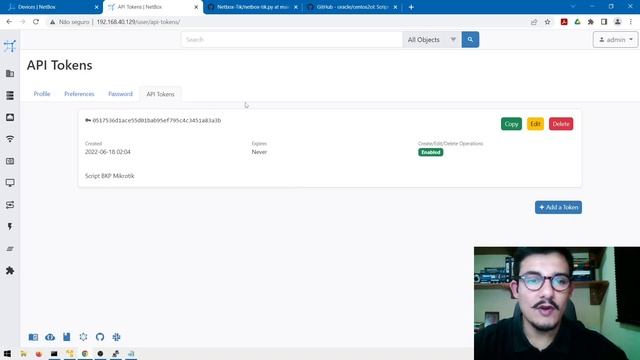Open Windows Start menu
640x360 pixels.
pos(7,353)
